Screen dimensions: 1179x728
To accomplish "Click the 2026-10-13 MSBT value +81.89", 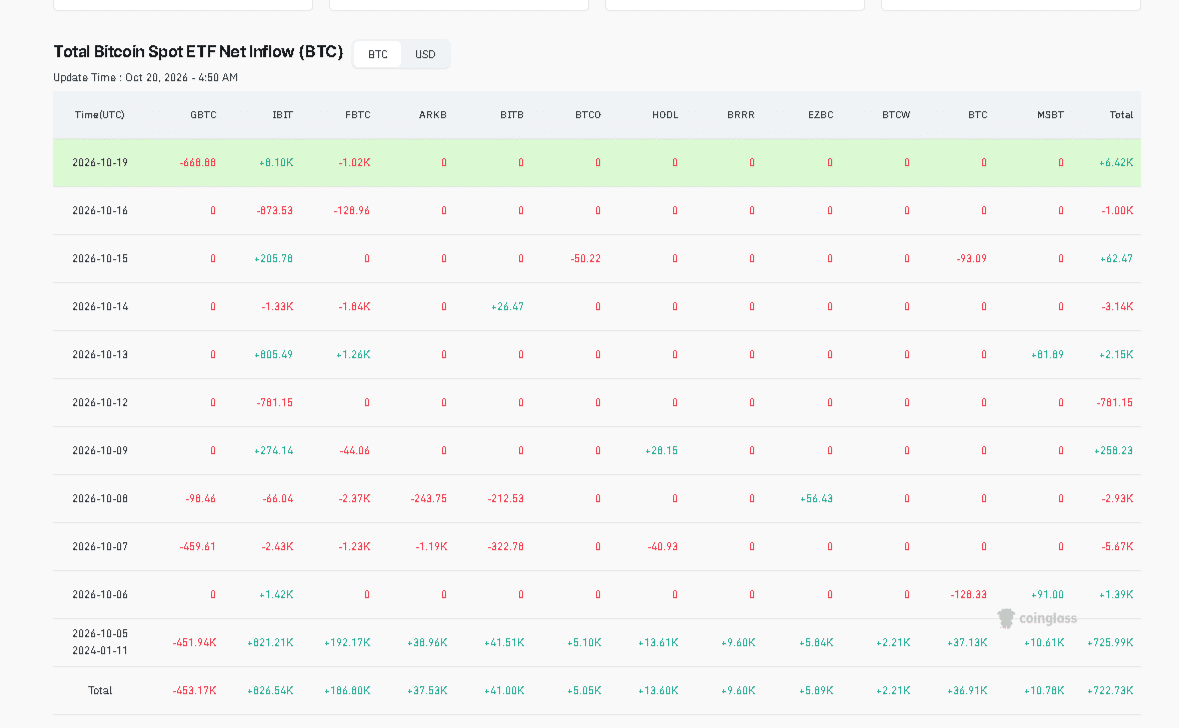I will (1047, 354).
